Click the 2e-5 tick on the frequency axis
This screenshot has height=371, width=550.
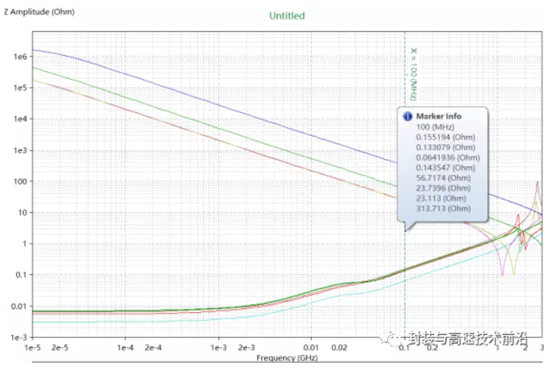pos(60,348)
